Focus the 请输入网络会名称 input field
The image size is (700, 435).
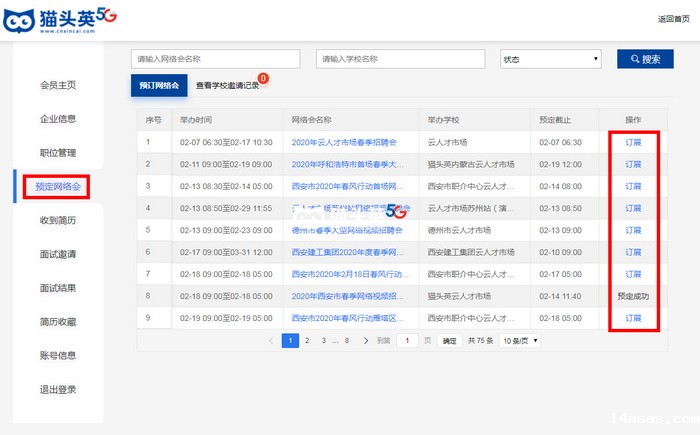click(x=215, y=59)
